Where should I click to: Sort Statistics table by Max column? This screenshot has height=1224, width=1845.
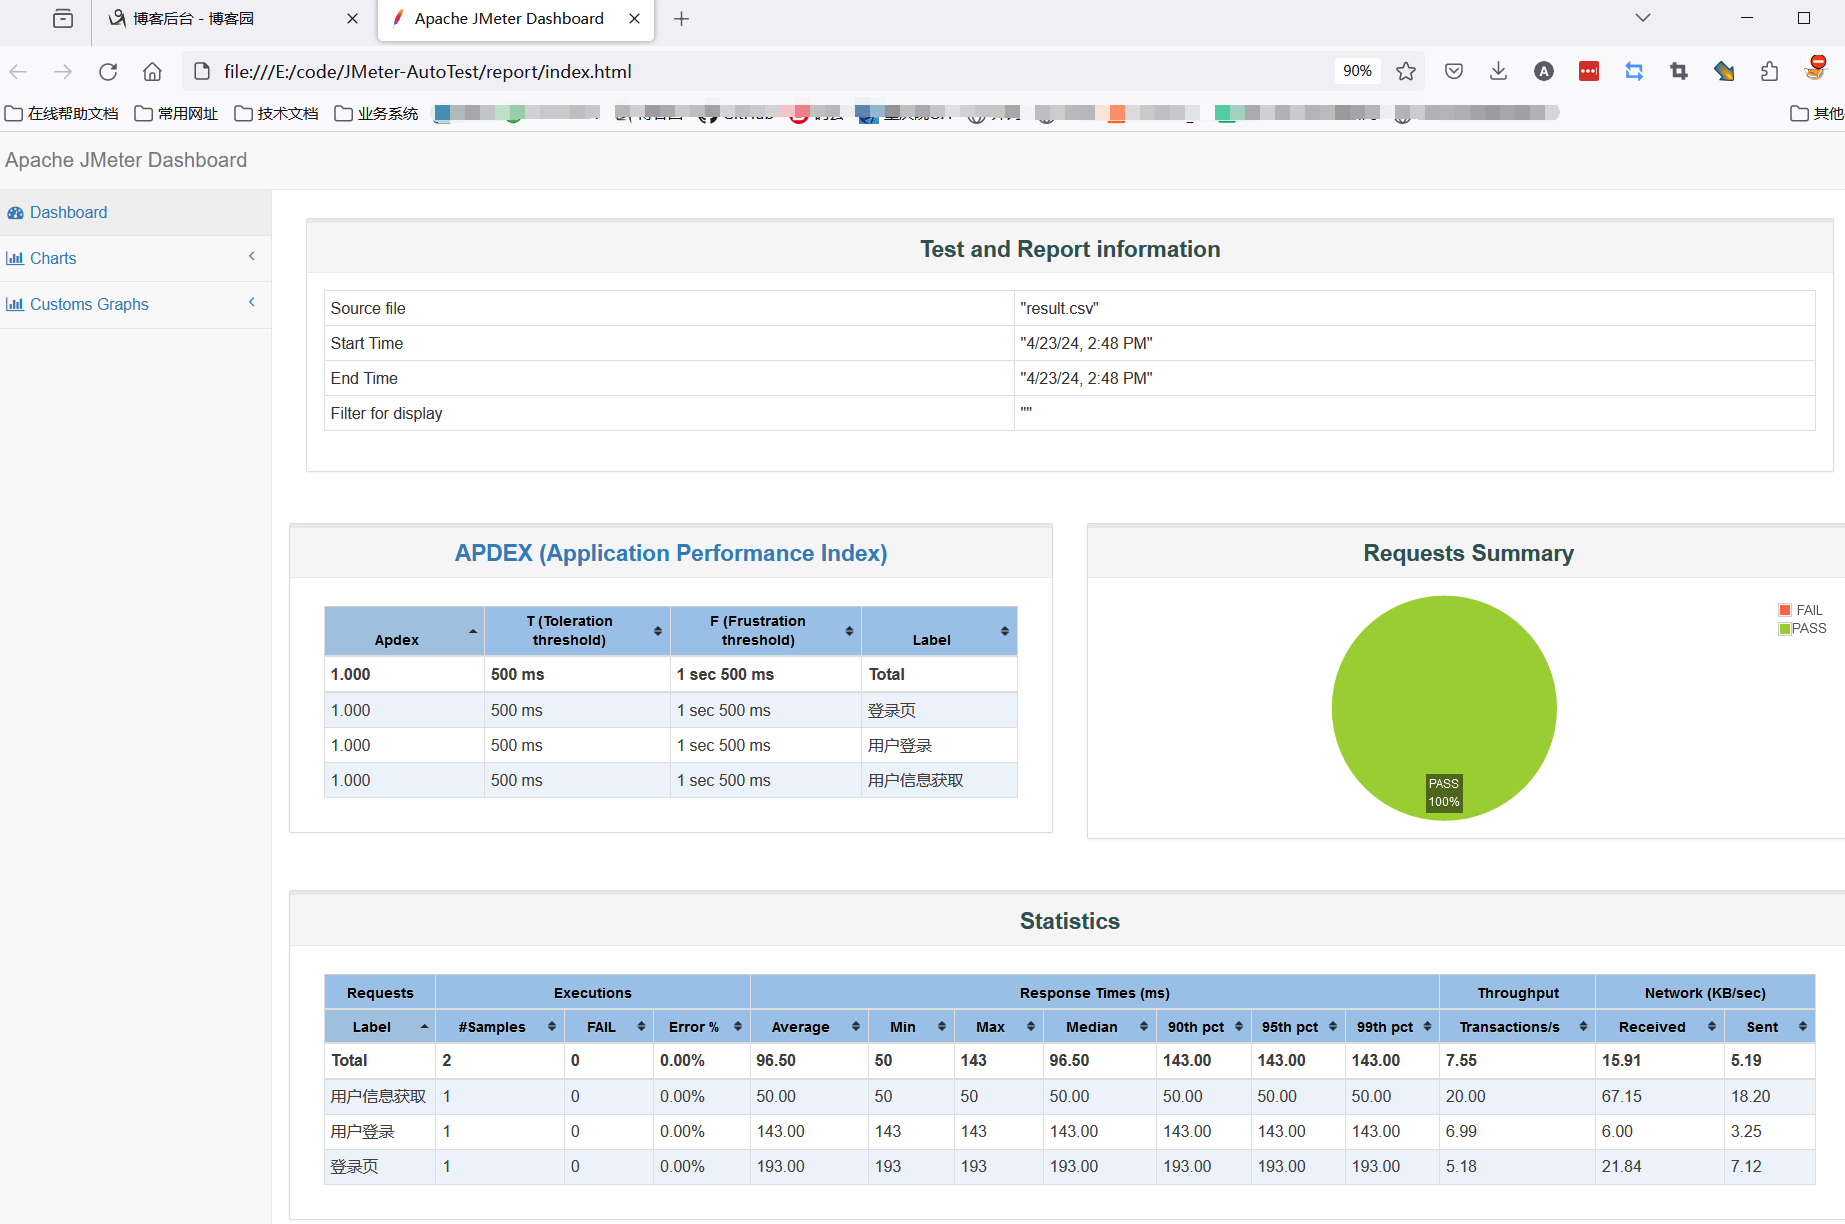click(999, 1027)
